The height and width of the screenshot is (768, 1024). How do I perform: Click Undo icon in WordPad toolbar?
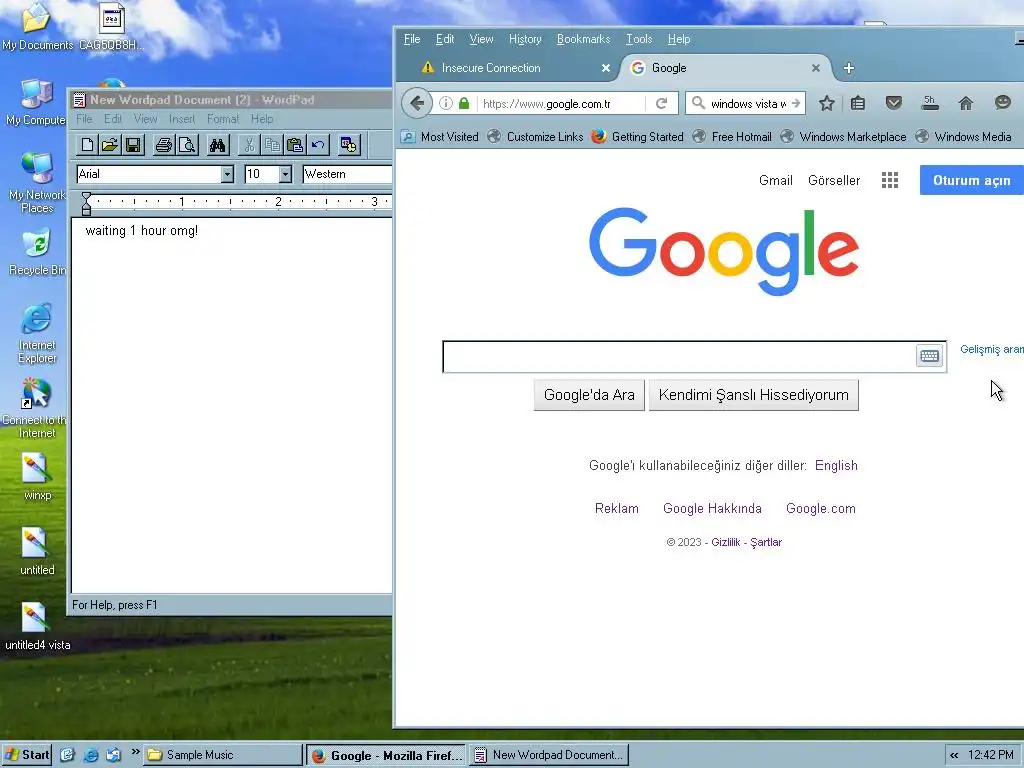coord(319,145)
